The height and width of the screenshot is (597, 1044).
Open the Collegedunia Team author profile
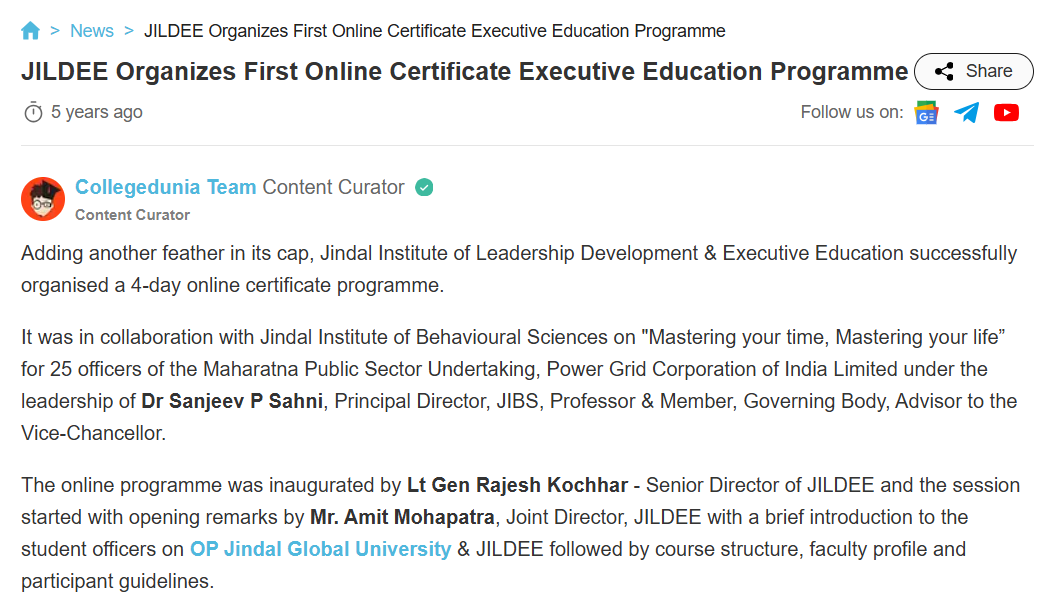(166, 187)
